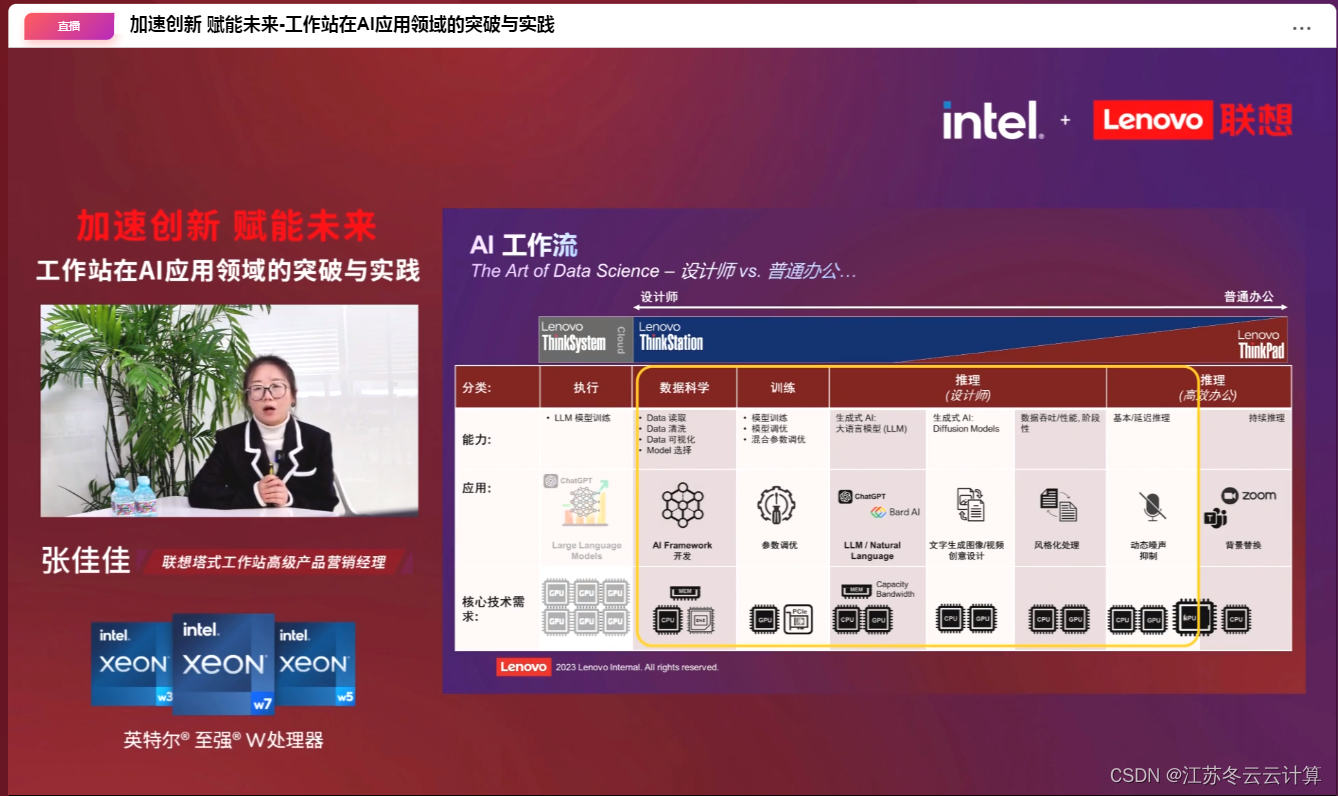The image size is (1338, 796).
Task: Click the 持续推理 text
Action: [x=1266, y=418]
